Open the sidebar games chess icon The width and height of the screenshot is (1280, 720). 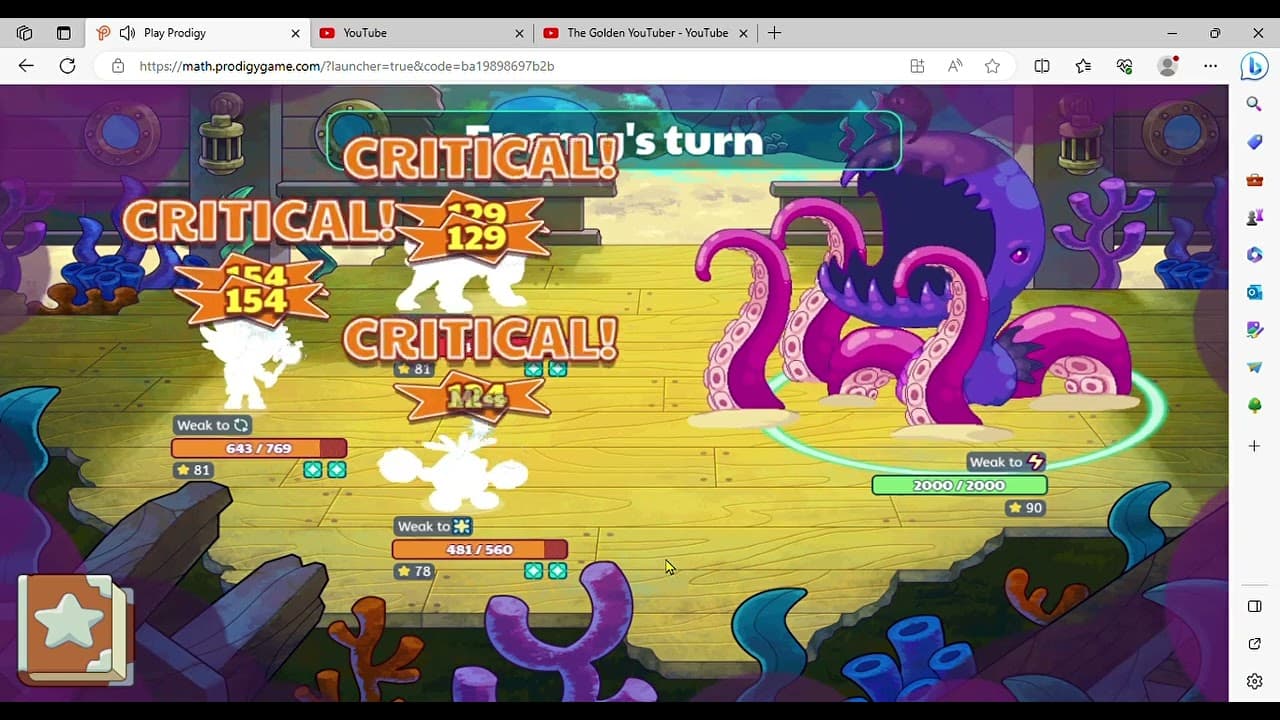point(1254,218)
